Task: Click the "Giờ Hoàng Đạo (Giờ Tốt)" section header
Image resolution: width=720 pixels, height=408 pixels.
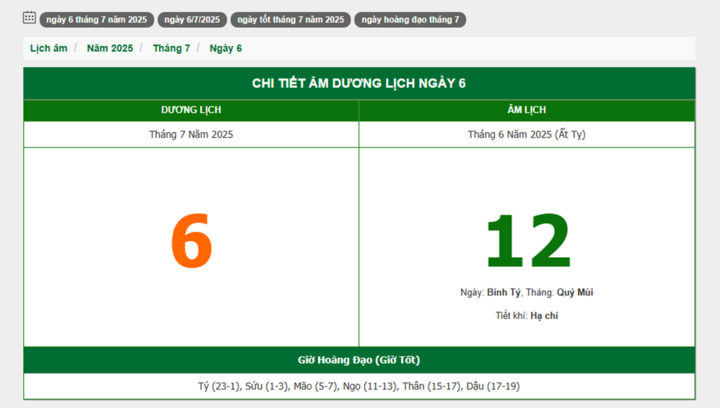Action: pyautogui.click(x=359, y=359)
